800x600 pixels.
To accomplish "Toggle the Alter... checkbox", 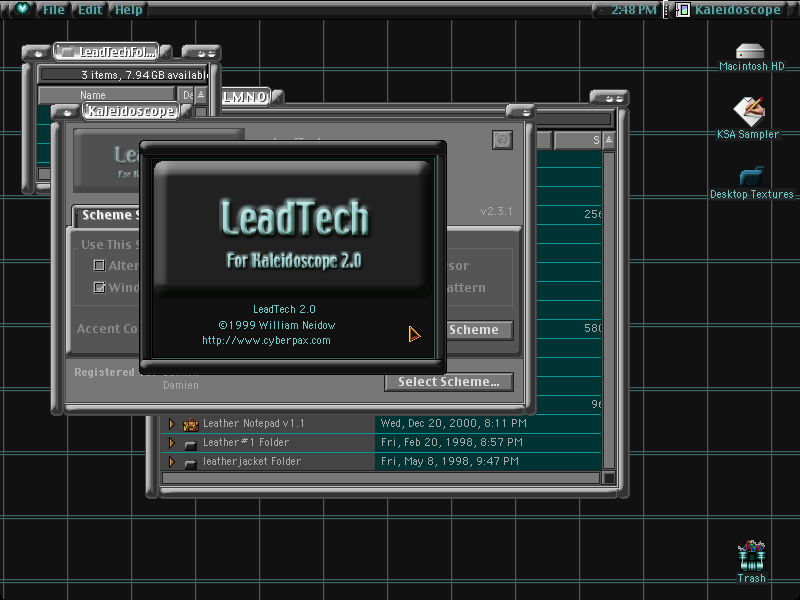I will click(x=99, y=265).
